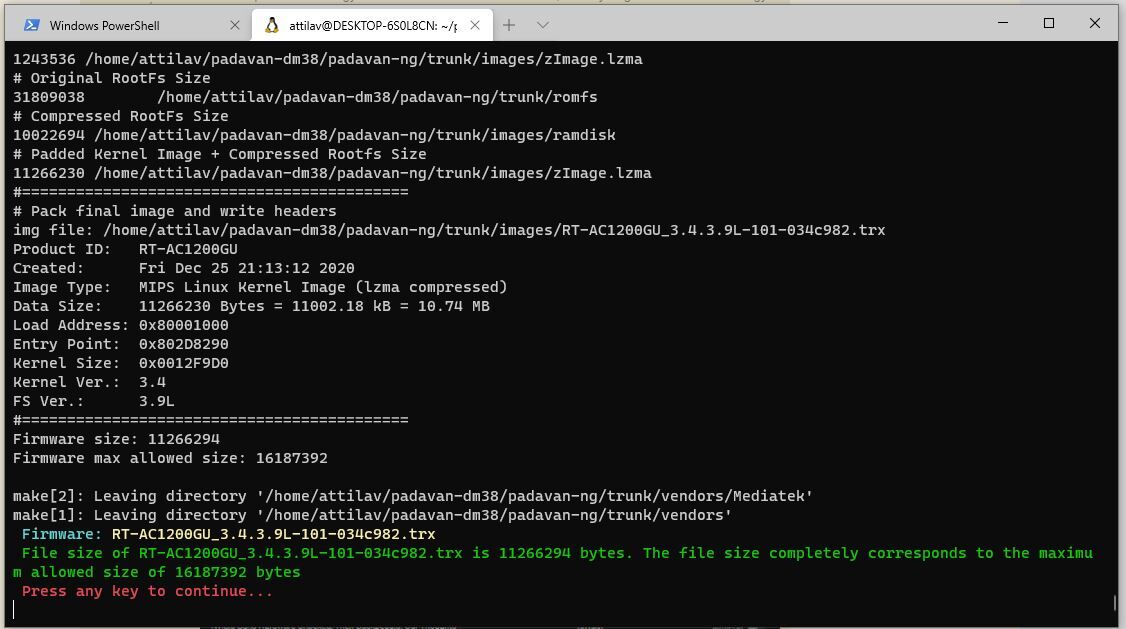The height and width of the screenshot is (629, 1126).
Task: Click the 'Firmware:' label line
Action: pyautogui.click(x=228, y=534)
